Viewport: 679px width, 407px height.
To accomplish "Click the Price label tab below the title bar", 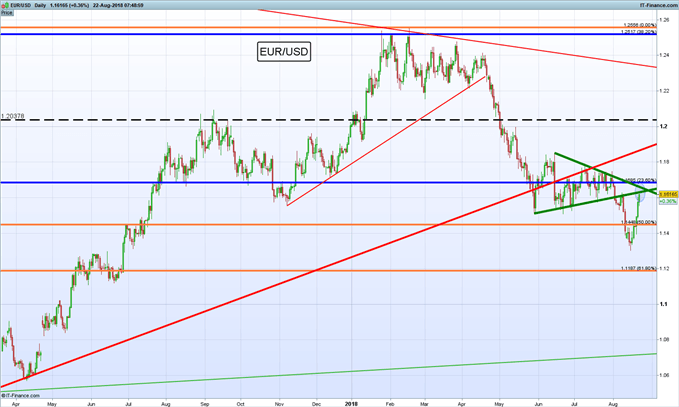I will point(6,13).
